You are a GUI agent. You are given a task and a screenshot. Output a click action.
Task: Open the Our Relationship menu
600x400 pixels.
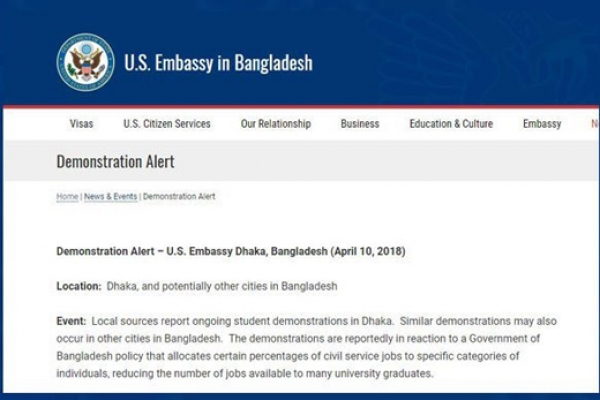pyautogui.click(x=276, y=124)
